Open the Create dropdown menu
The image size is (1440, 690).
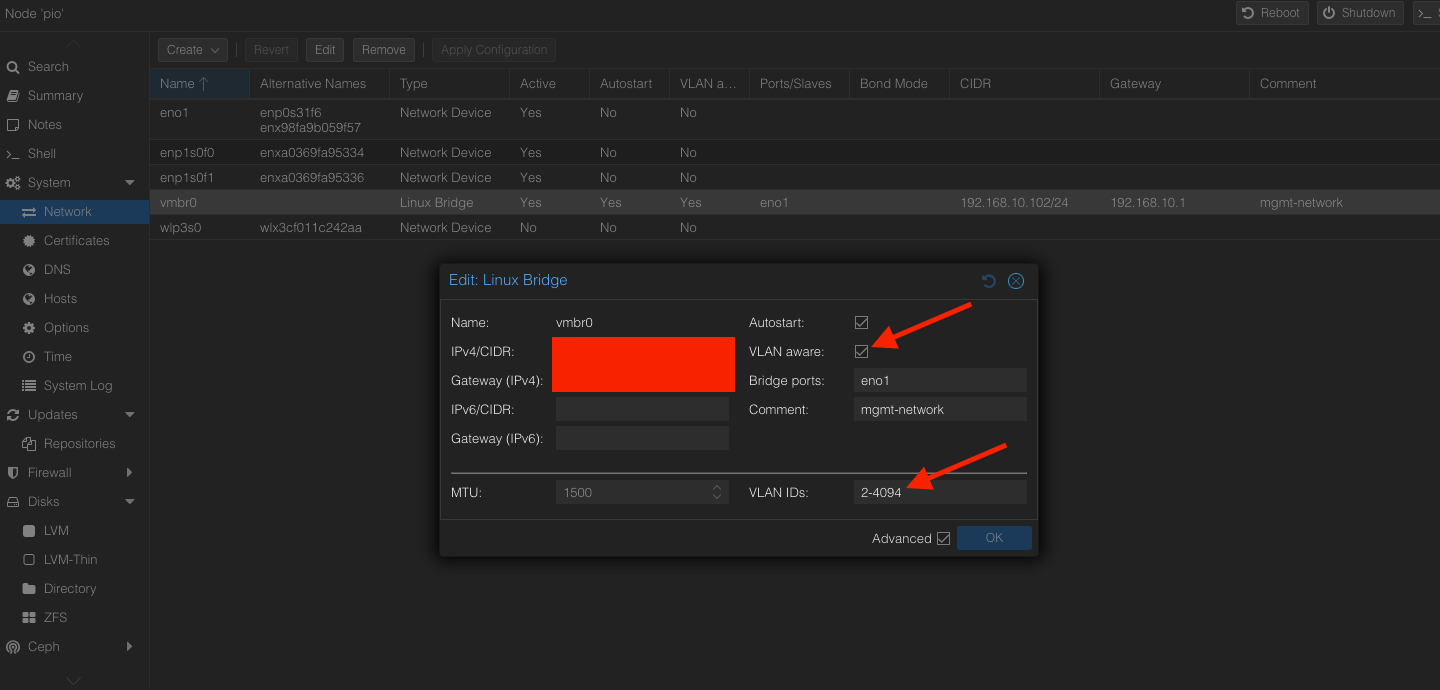point(192,50)
